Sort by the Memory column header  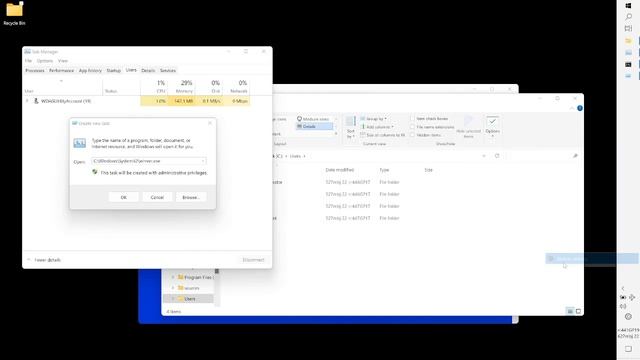(x=181, y=87)
